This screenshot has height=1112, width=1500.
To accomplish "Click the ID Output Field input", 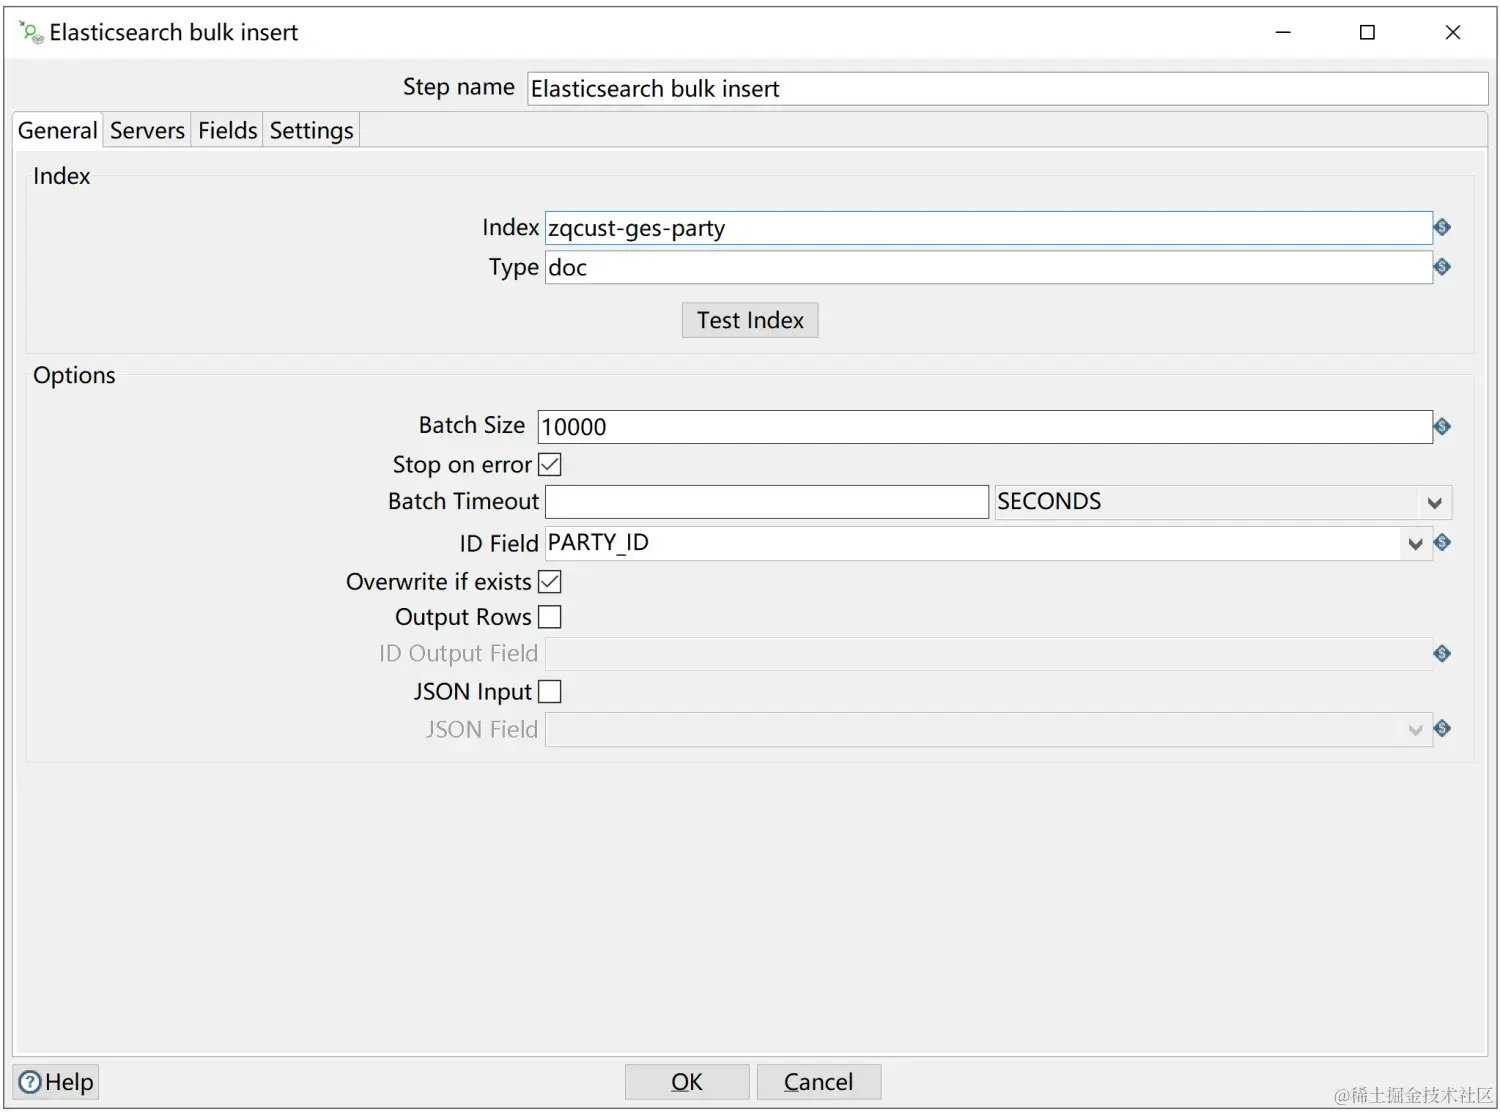I will pyautogui.click(x=988, y=654).
